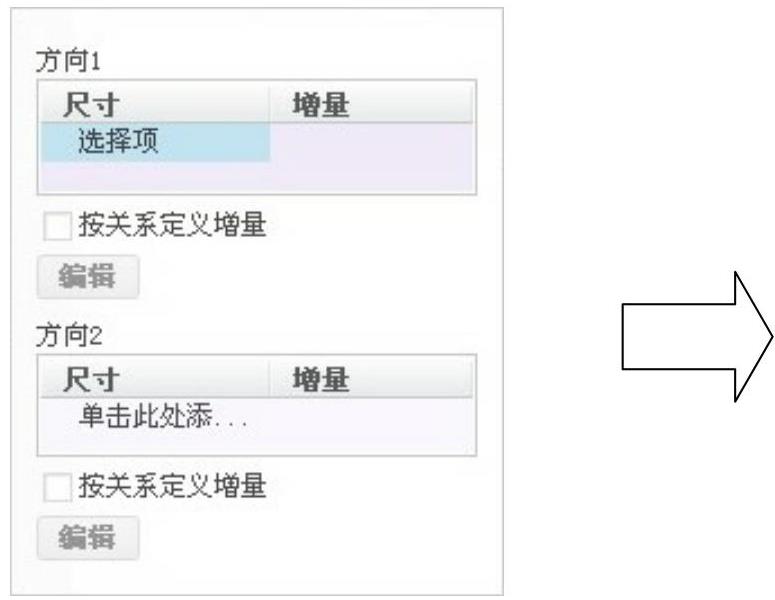Image resolution: width=775 pixels, height=600 pixels.
Task: Click the 增量 cell beside 选择项
Action: click(x=370, y=143)
